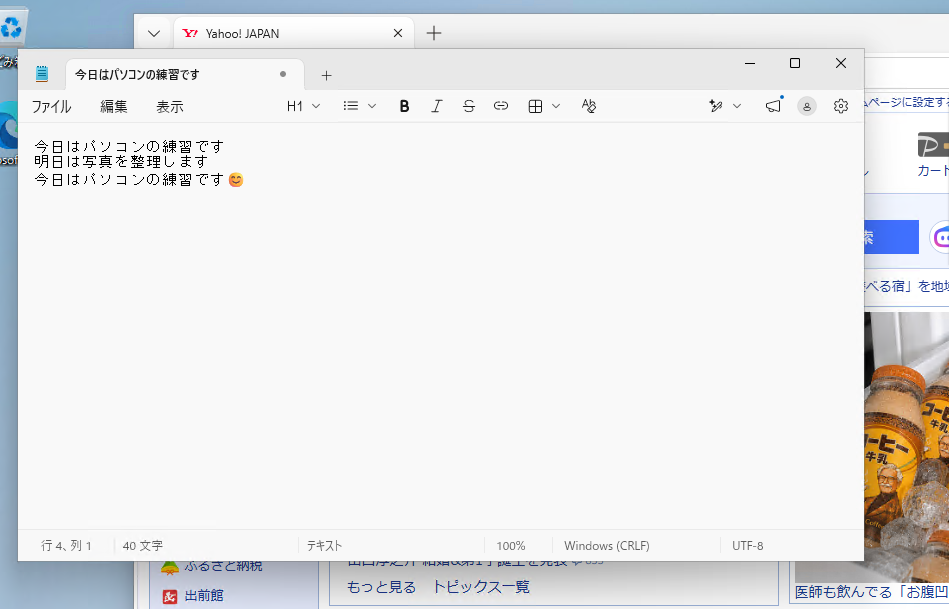Viewport: 949px width, 609px height.
Task: Toggle bold formatting in Notepad
Action: (x=404, y=107)
